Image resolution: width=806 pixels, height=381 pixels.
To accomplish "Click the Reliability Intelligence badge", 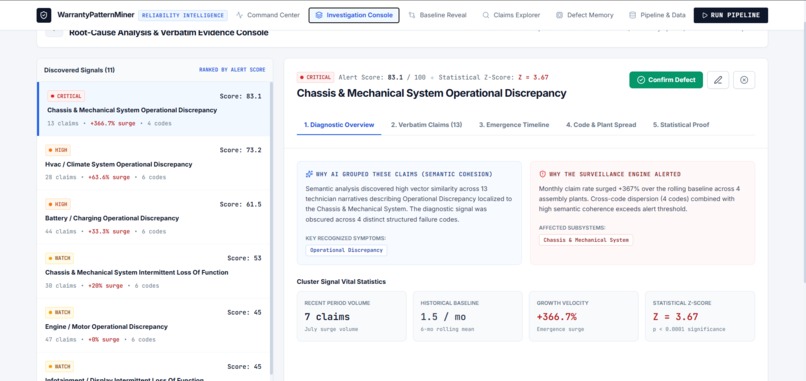I will [183, 15].
